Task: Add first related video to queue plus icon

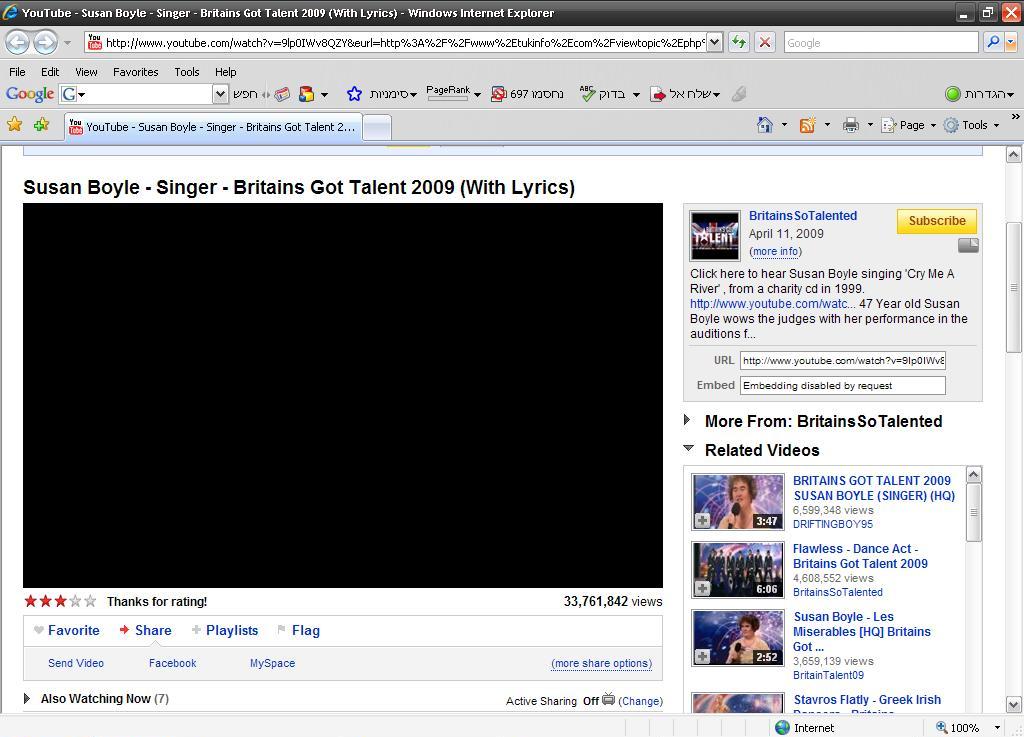Action: pyautogui.click(x=702, y=520)
